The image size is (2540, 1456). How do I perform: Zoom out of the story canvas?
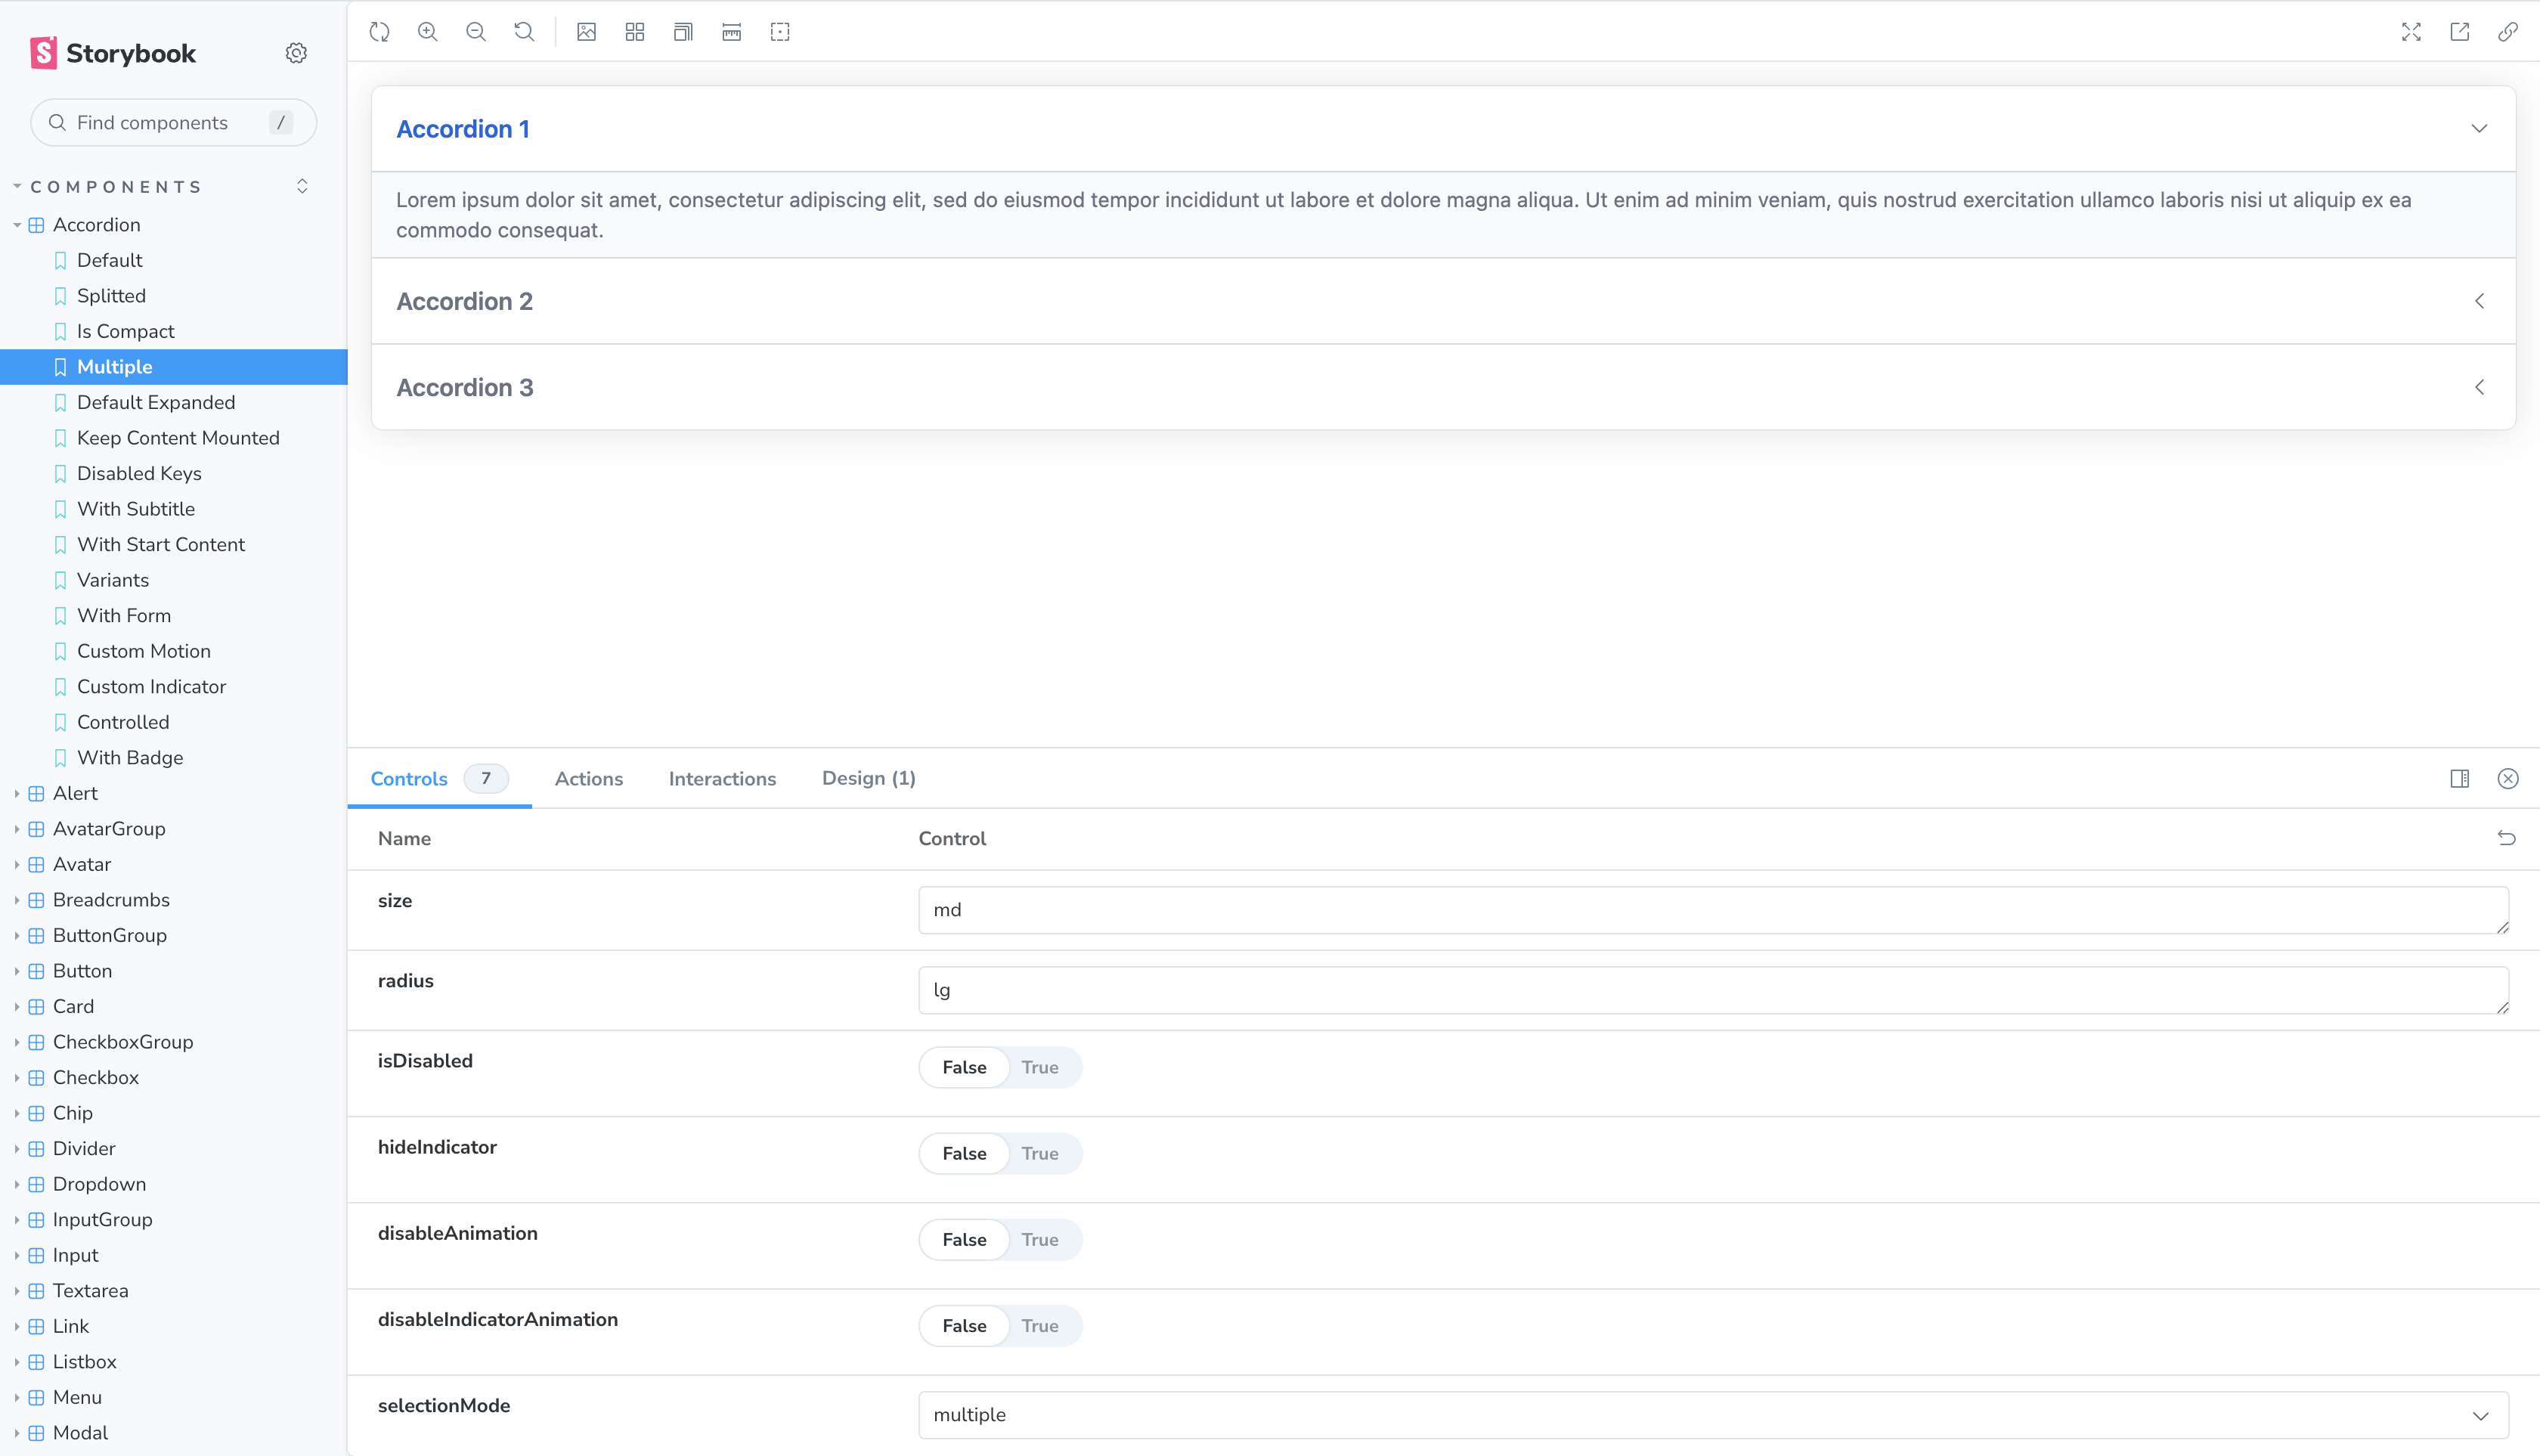(476, 31)
